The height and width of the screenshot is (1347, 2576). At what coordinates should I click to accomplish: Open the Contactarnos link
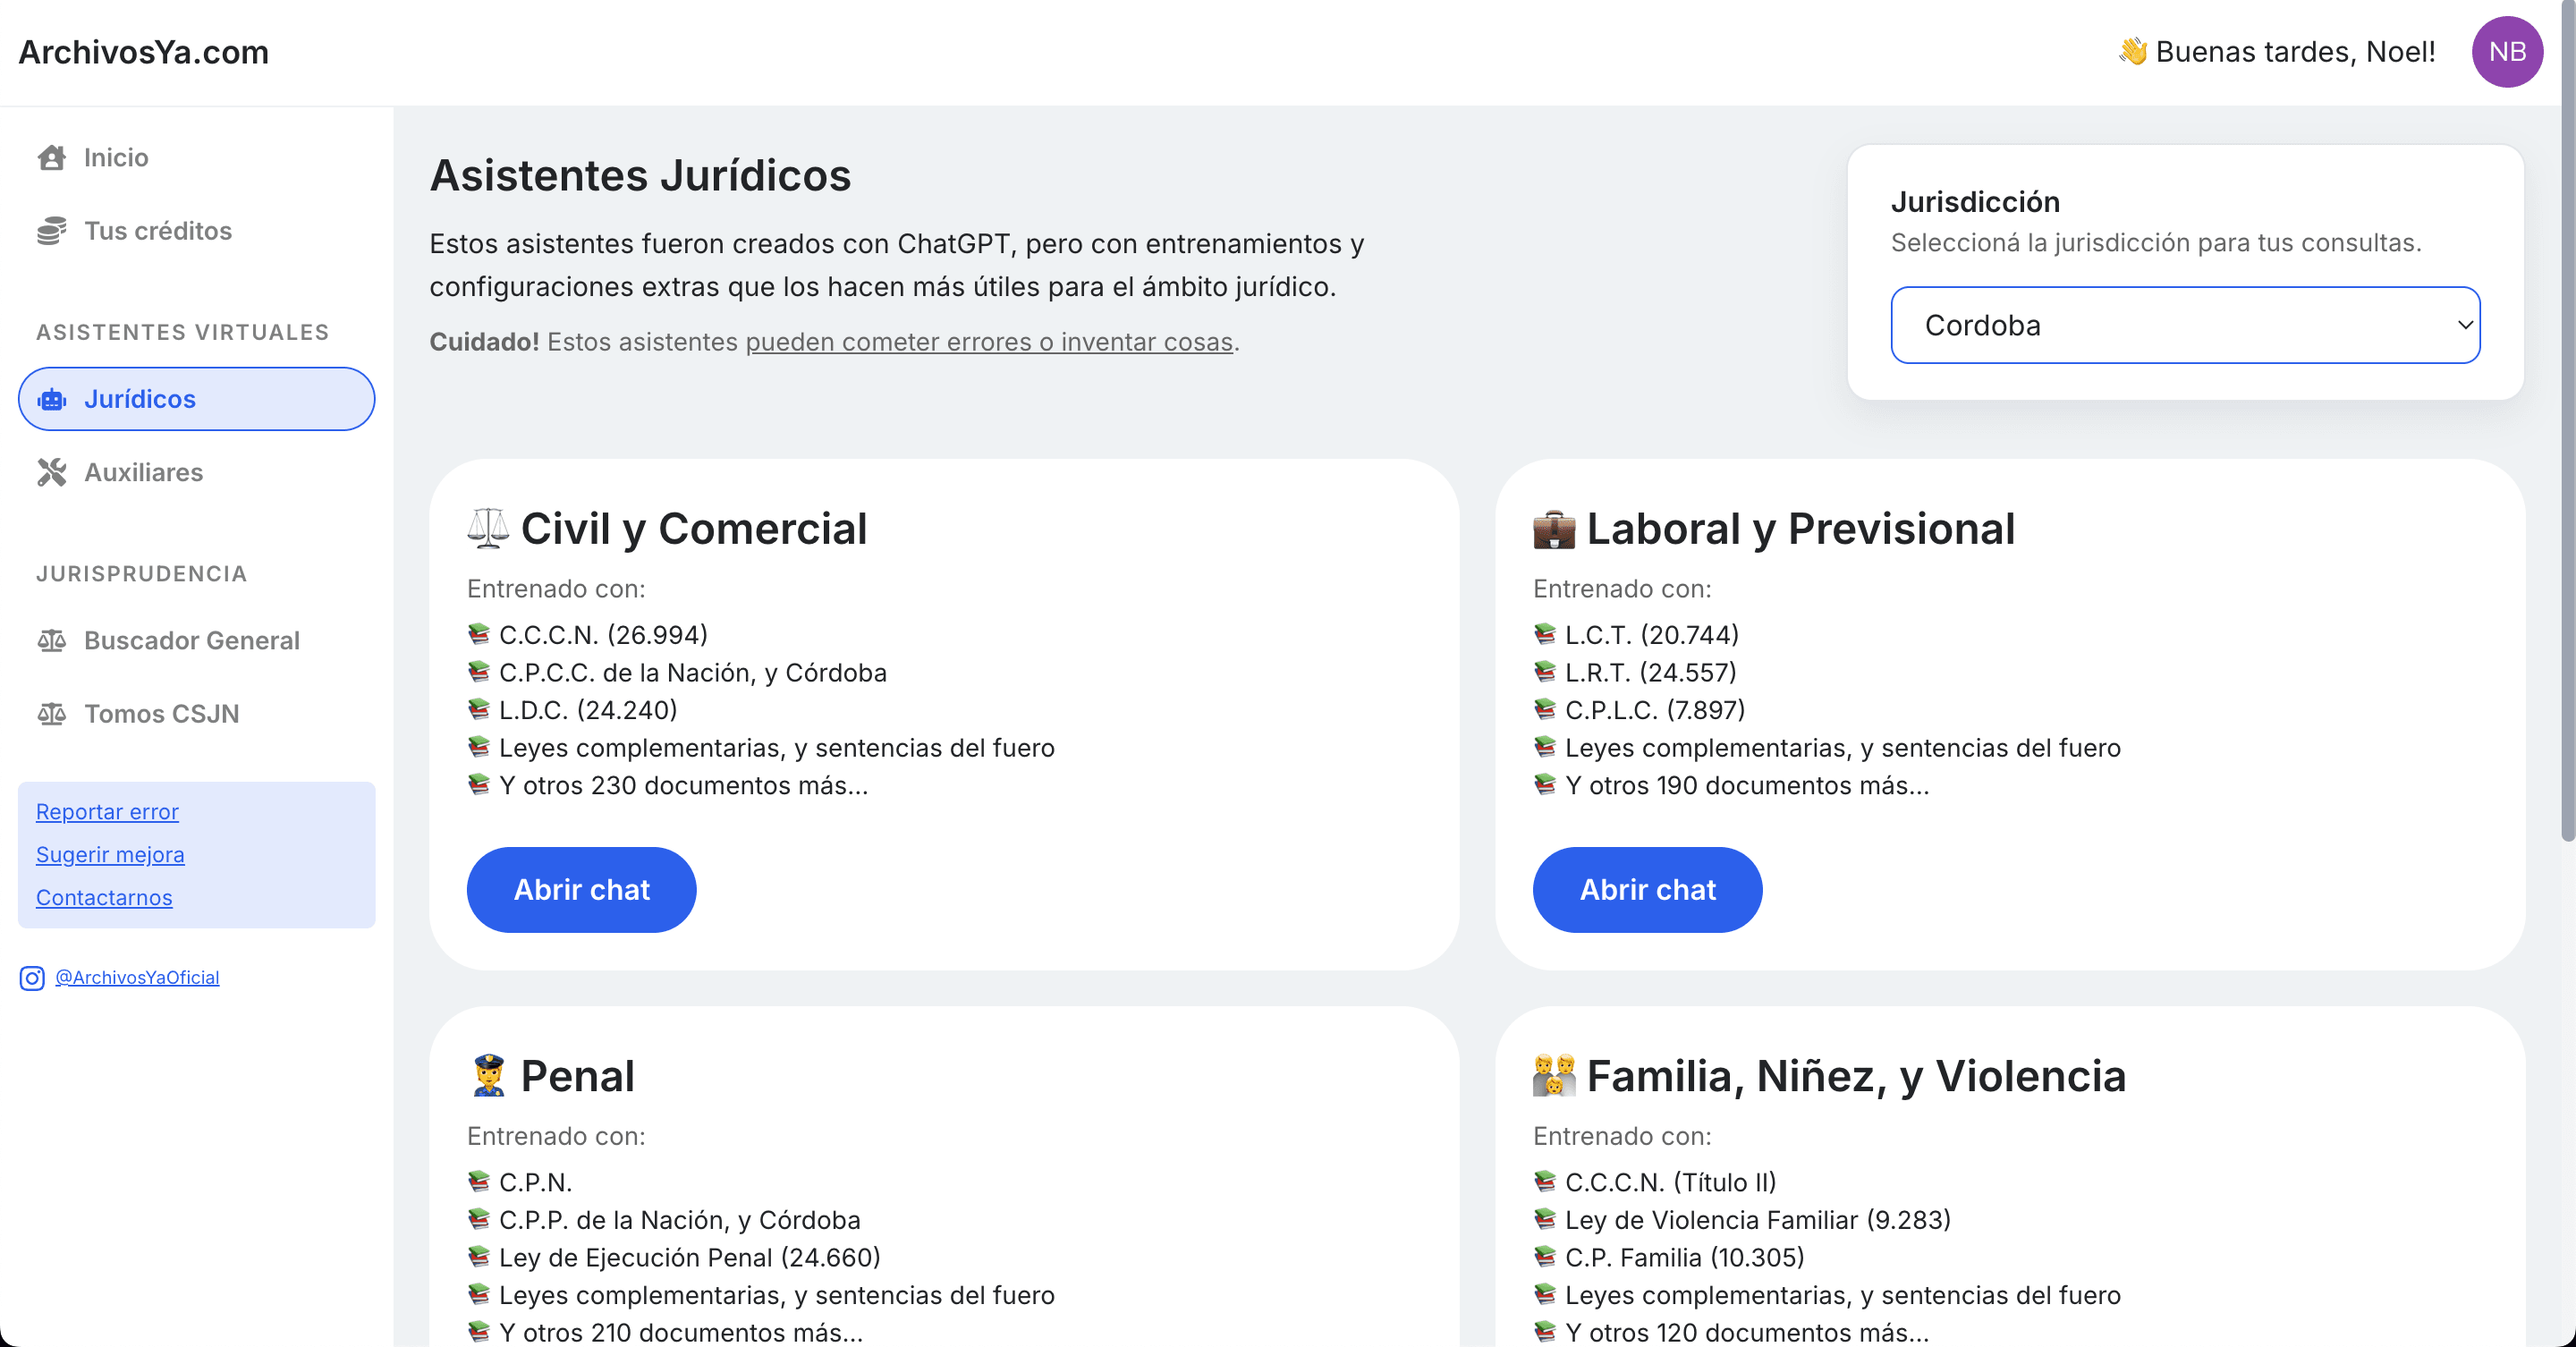pos(103,897)
